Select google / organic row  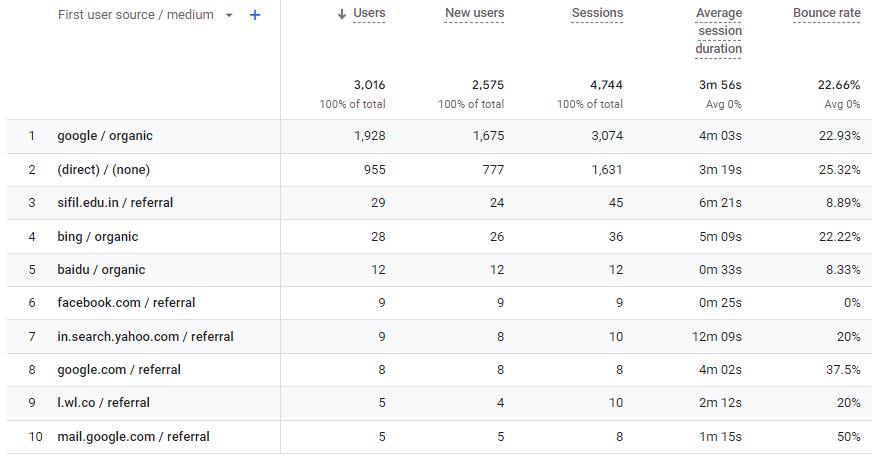pos(105,136)
